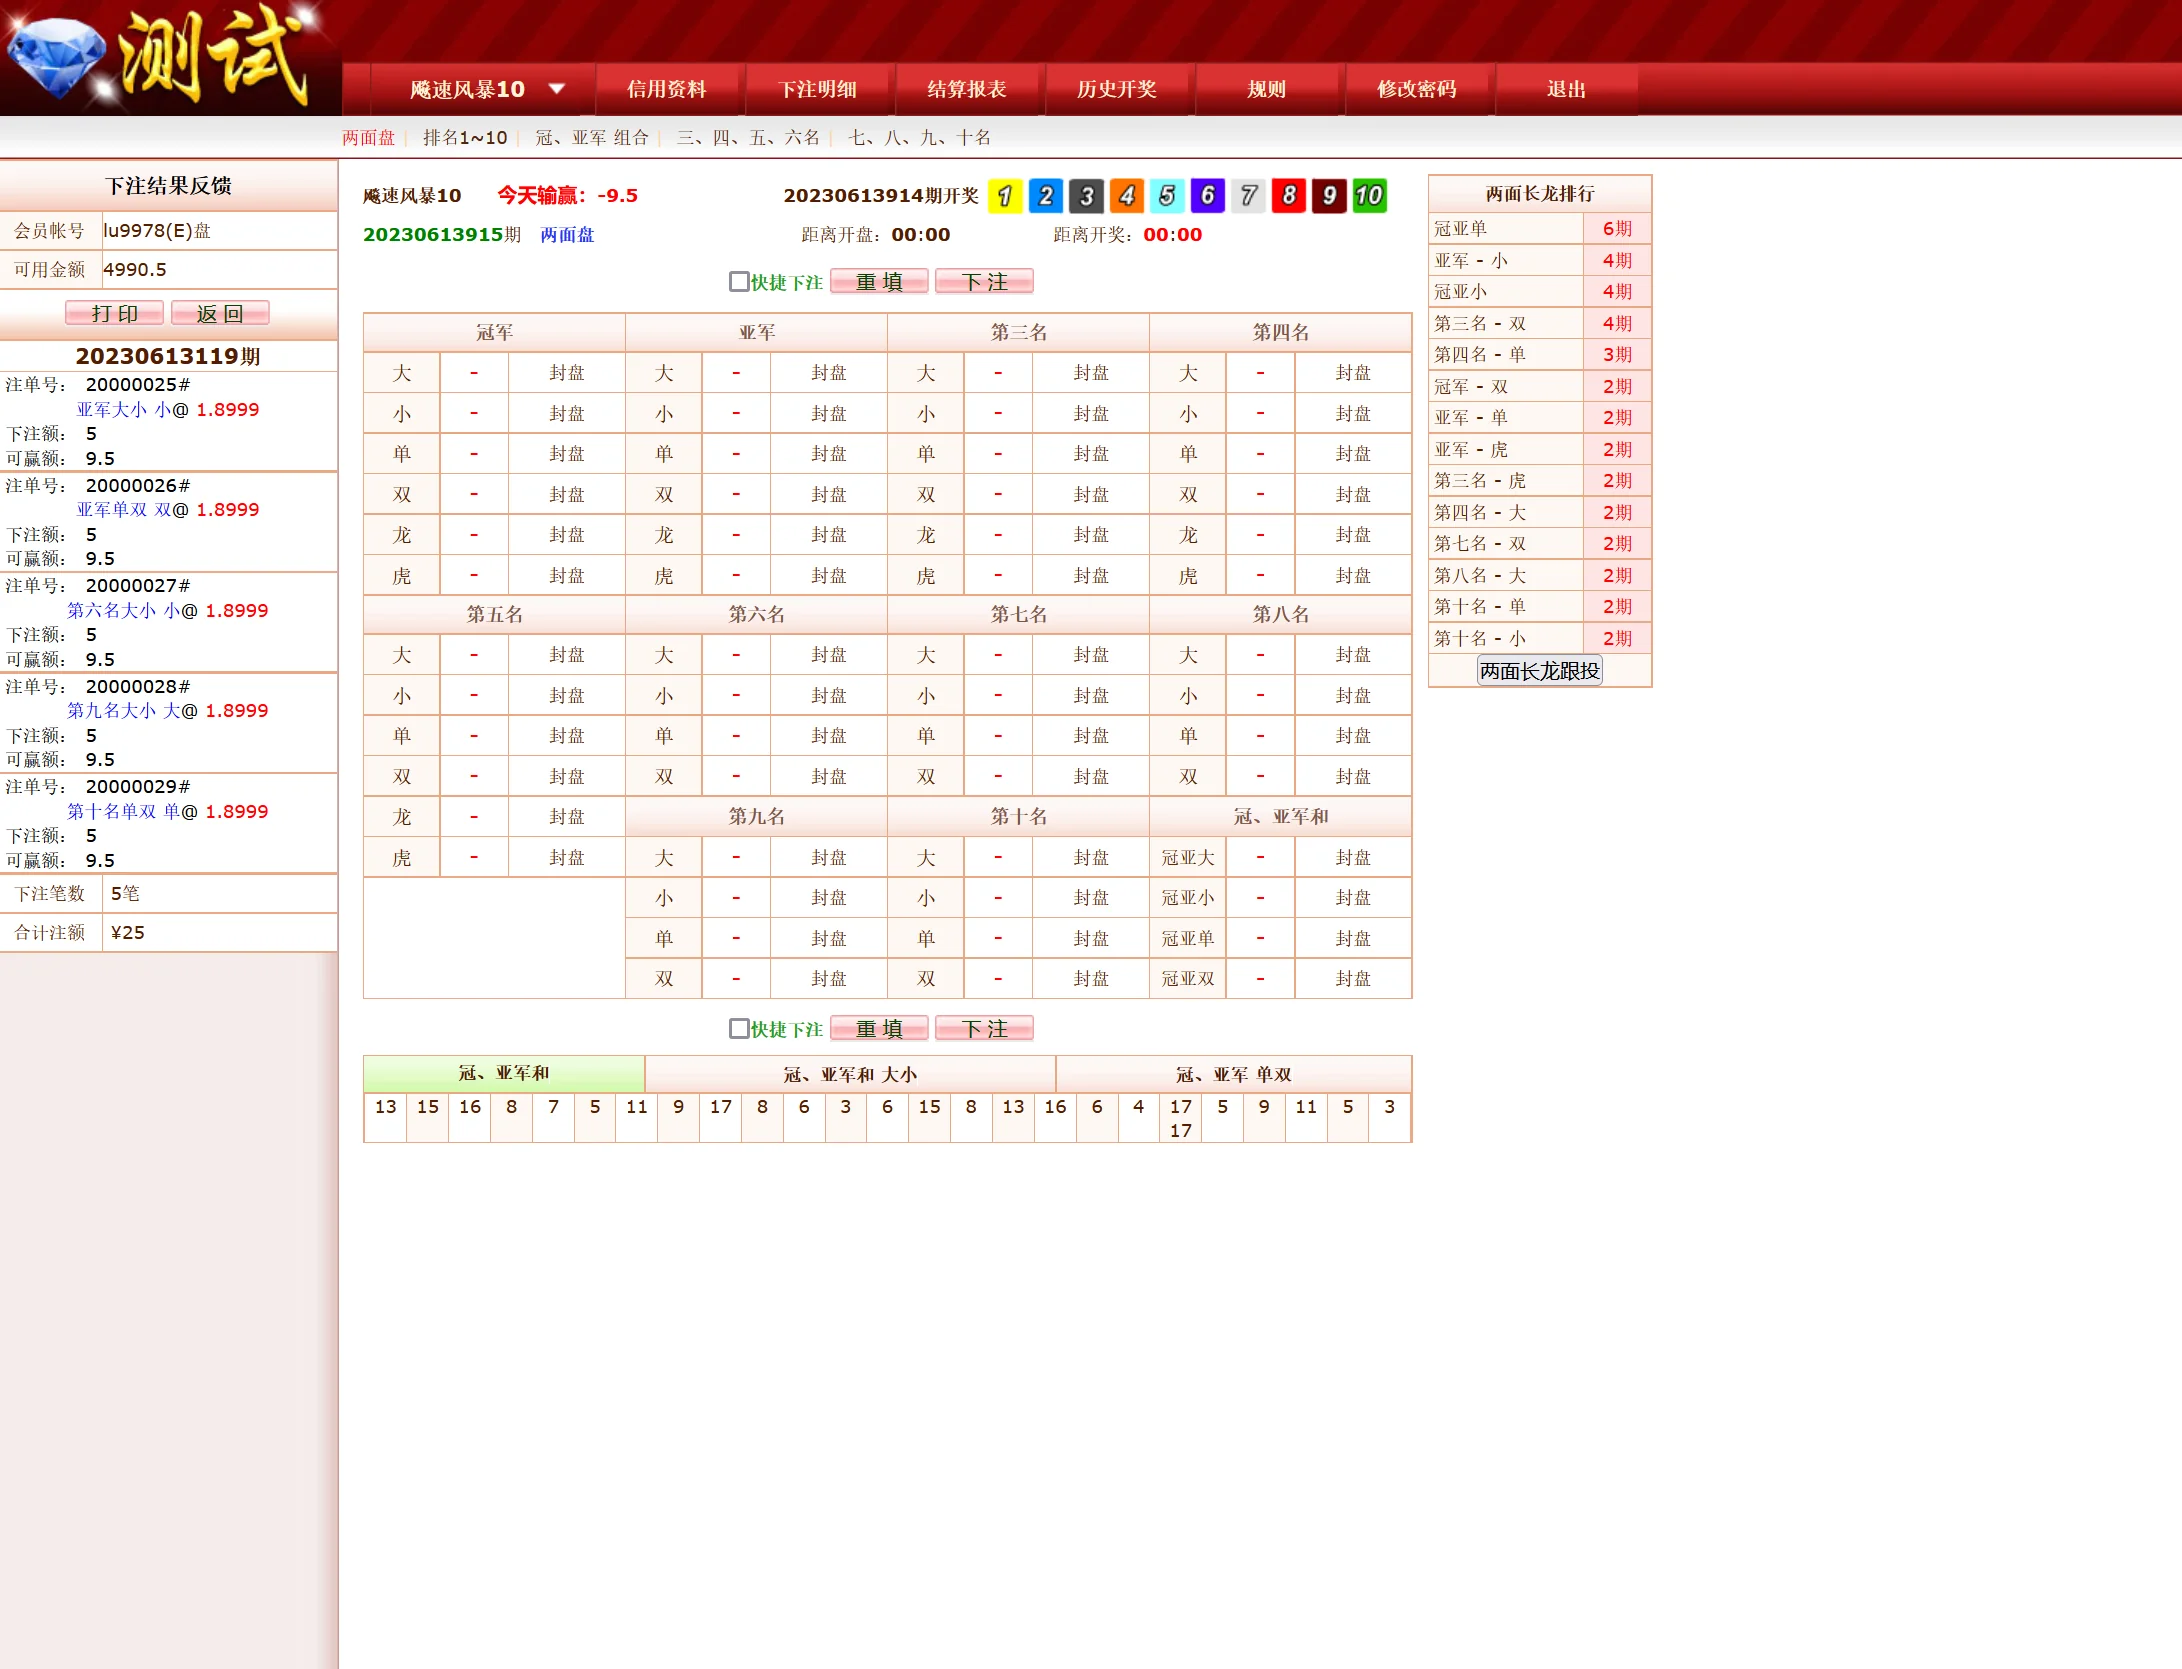
Task: Click the yellow number 1 ball
Action: [x=1005, y=196]
